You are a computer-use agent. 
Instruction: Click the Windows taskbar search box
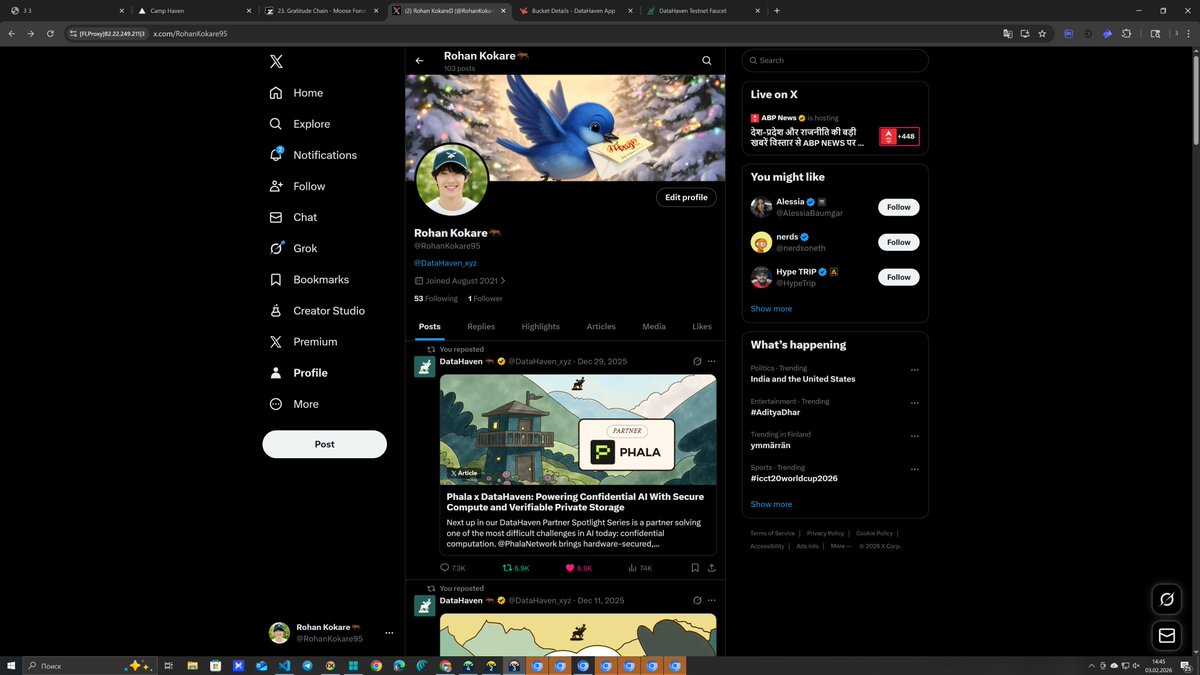[x=90, y=665]
